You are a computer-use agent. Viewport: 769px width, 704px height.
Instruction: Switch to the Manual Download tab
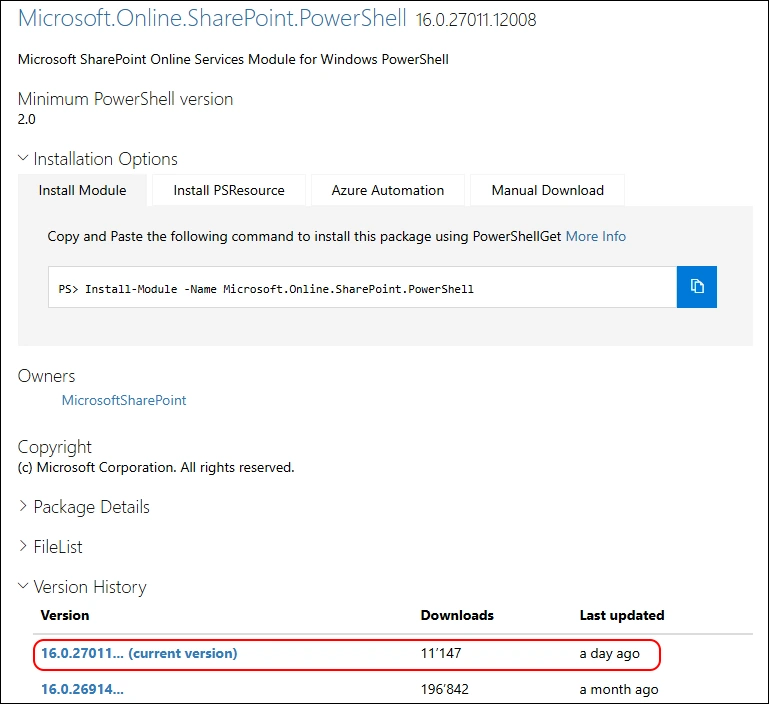click(x=548, y=190)
